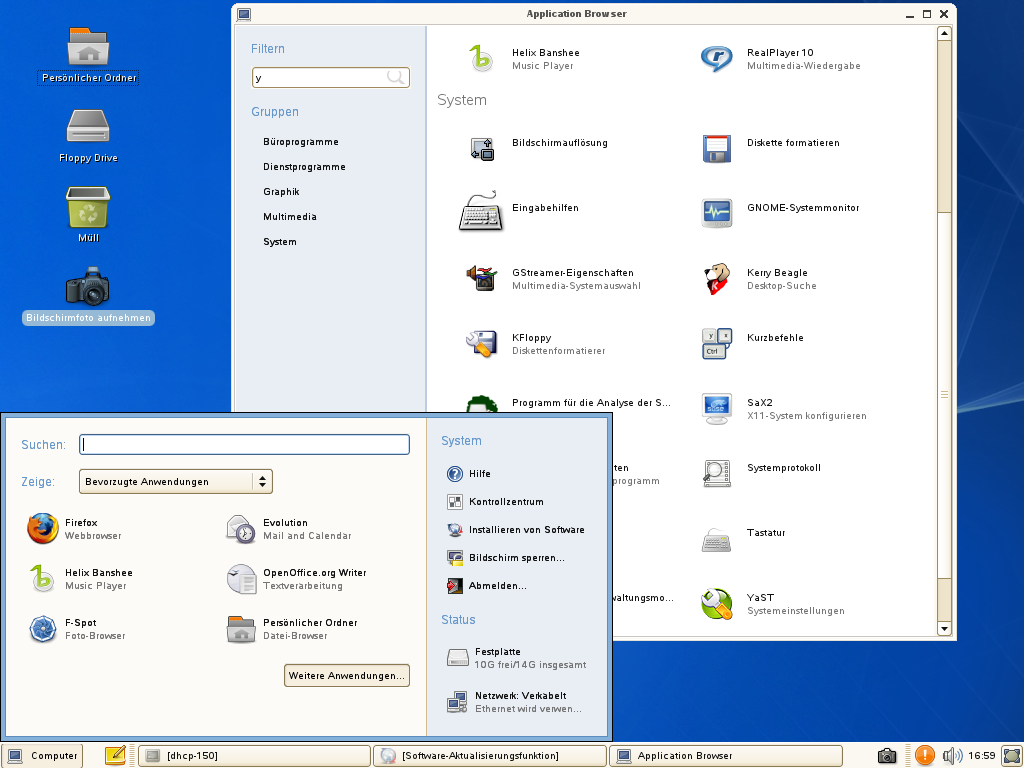The width and height of the screenshot is (1024, 768).
Task: Select Multimedia group in sidebar
Action: [x=290, y=217]
